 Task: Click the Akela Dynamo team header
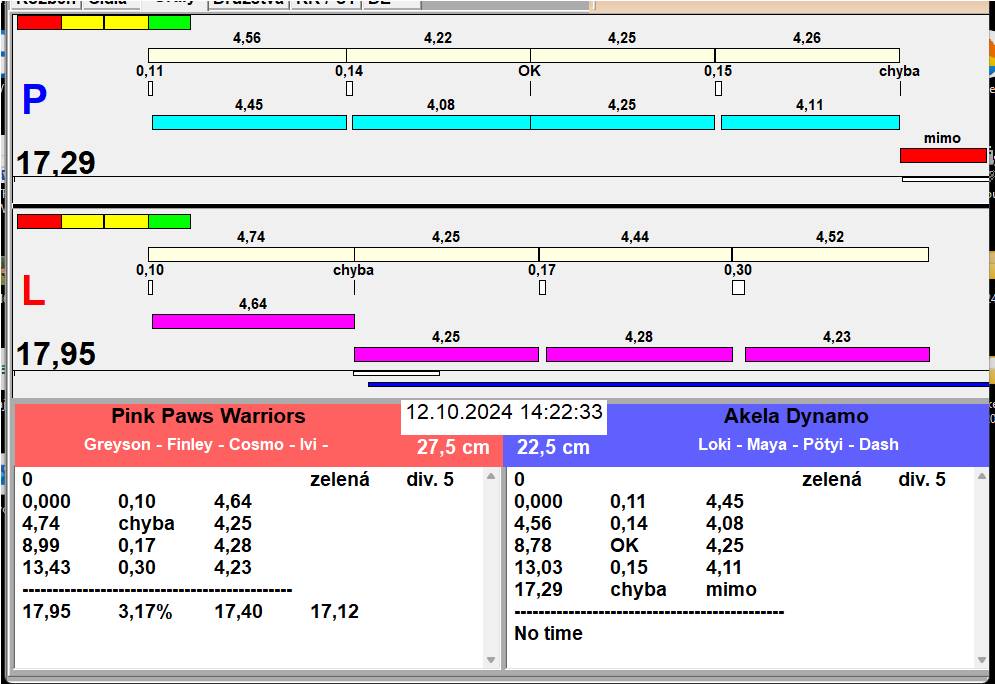tap(796, 416)
